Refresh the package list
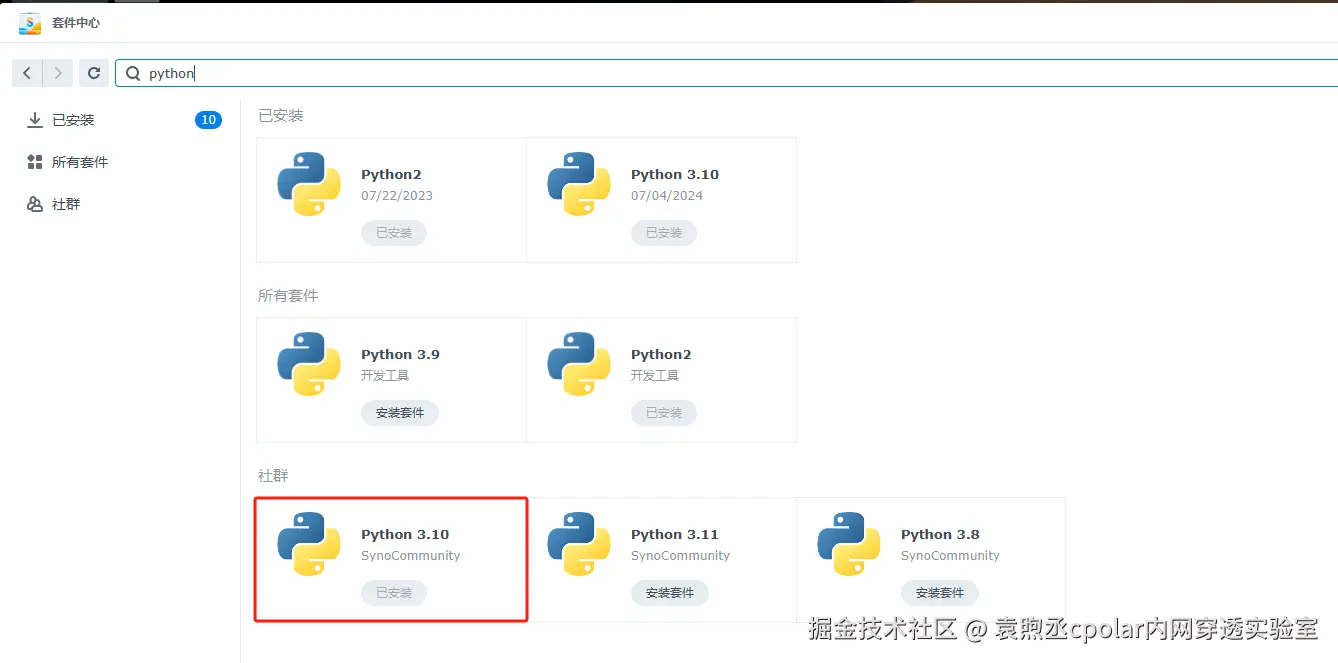This screenshot has width=1338, height=663. 94,73
